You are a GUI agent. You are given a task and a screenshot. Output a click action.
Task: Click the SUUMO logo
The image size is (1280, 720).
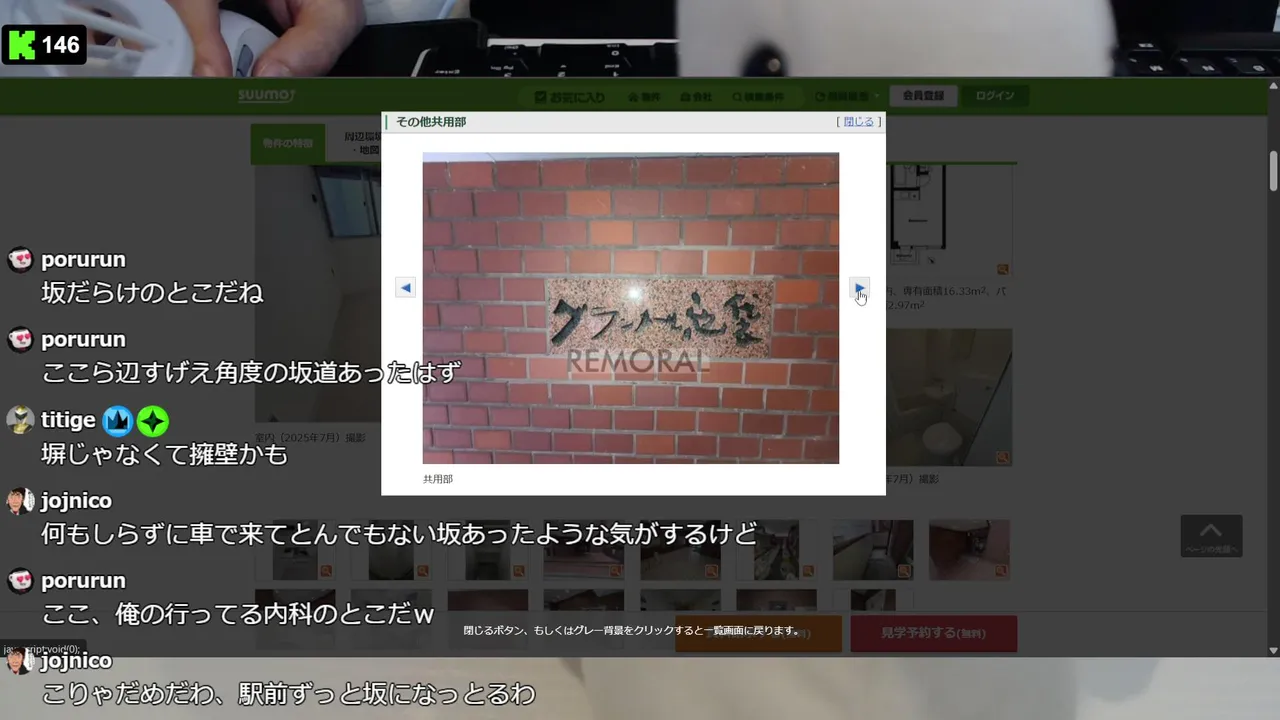[x=266, y=96]
